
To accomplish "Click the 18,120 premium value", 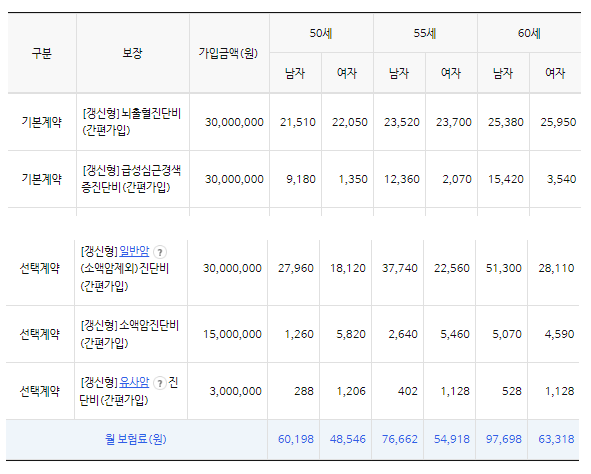I will point(348,268).
